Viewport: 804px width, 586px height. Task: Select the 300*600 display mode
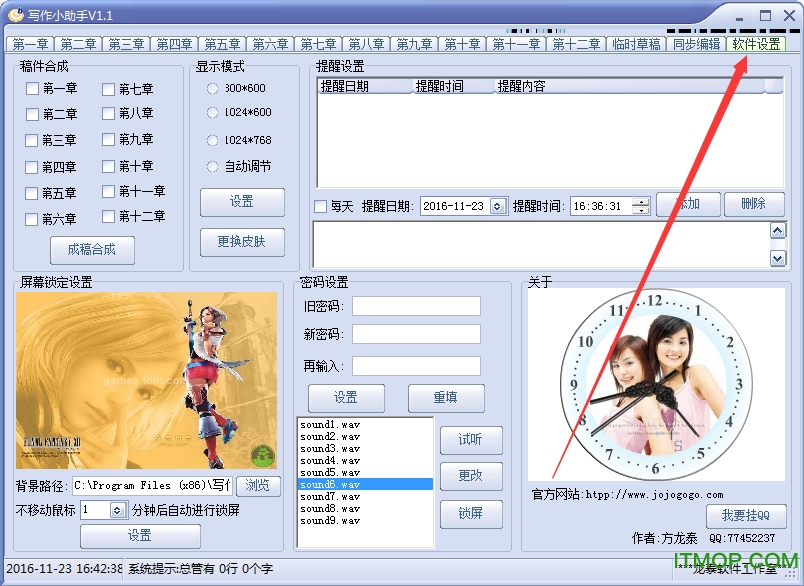[x=211, y=89]
